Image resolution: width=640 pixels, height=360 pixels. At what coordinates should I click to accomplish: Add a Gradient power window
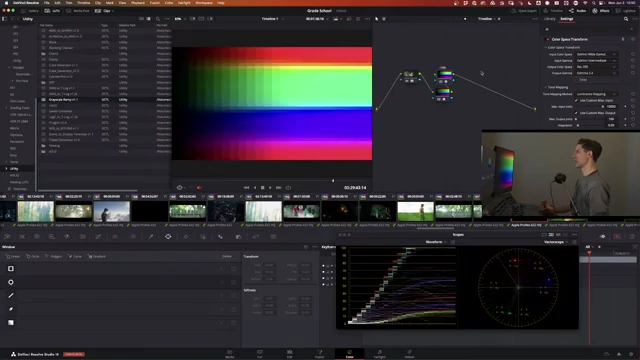point(97,256)
